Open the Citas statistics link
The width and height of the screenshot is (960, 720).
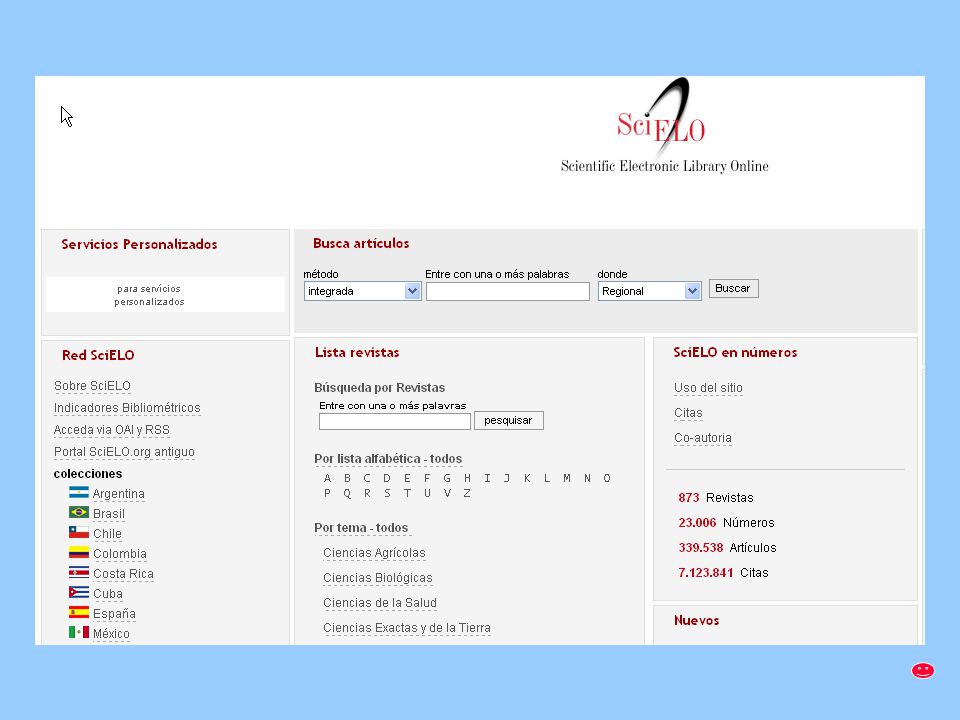point(688,413)
